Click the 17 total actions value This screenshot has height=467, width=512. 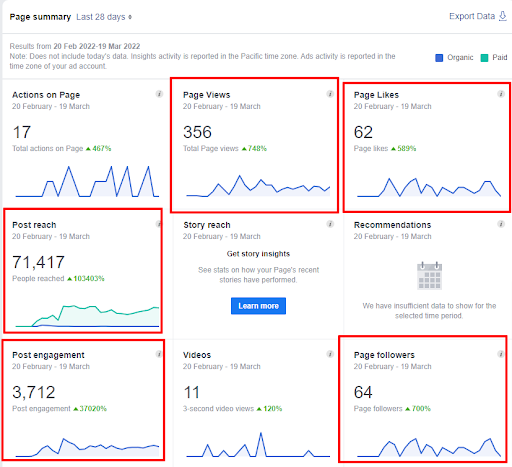pos(22,132)
